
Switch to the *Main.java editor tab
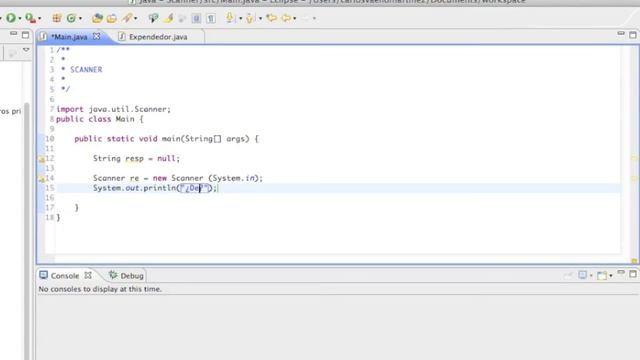[70, 37]
